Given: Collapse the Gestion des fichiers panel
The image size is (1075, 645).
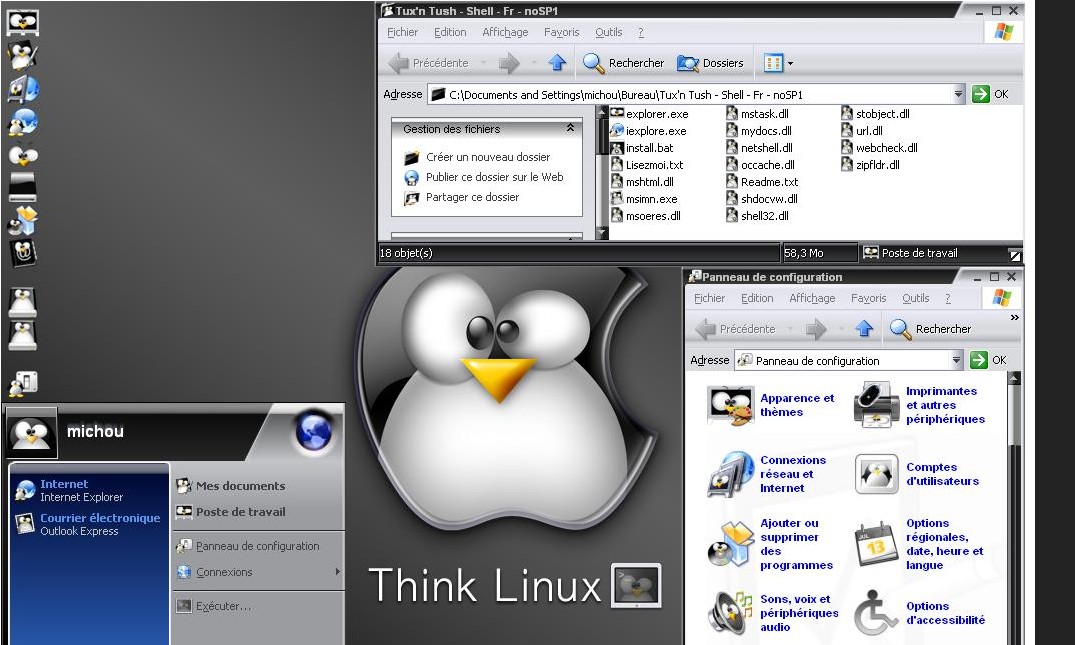Looking at the screenshot, I should [570, 128].
